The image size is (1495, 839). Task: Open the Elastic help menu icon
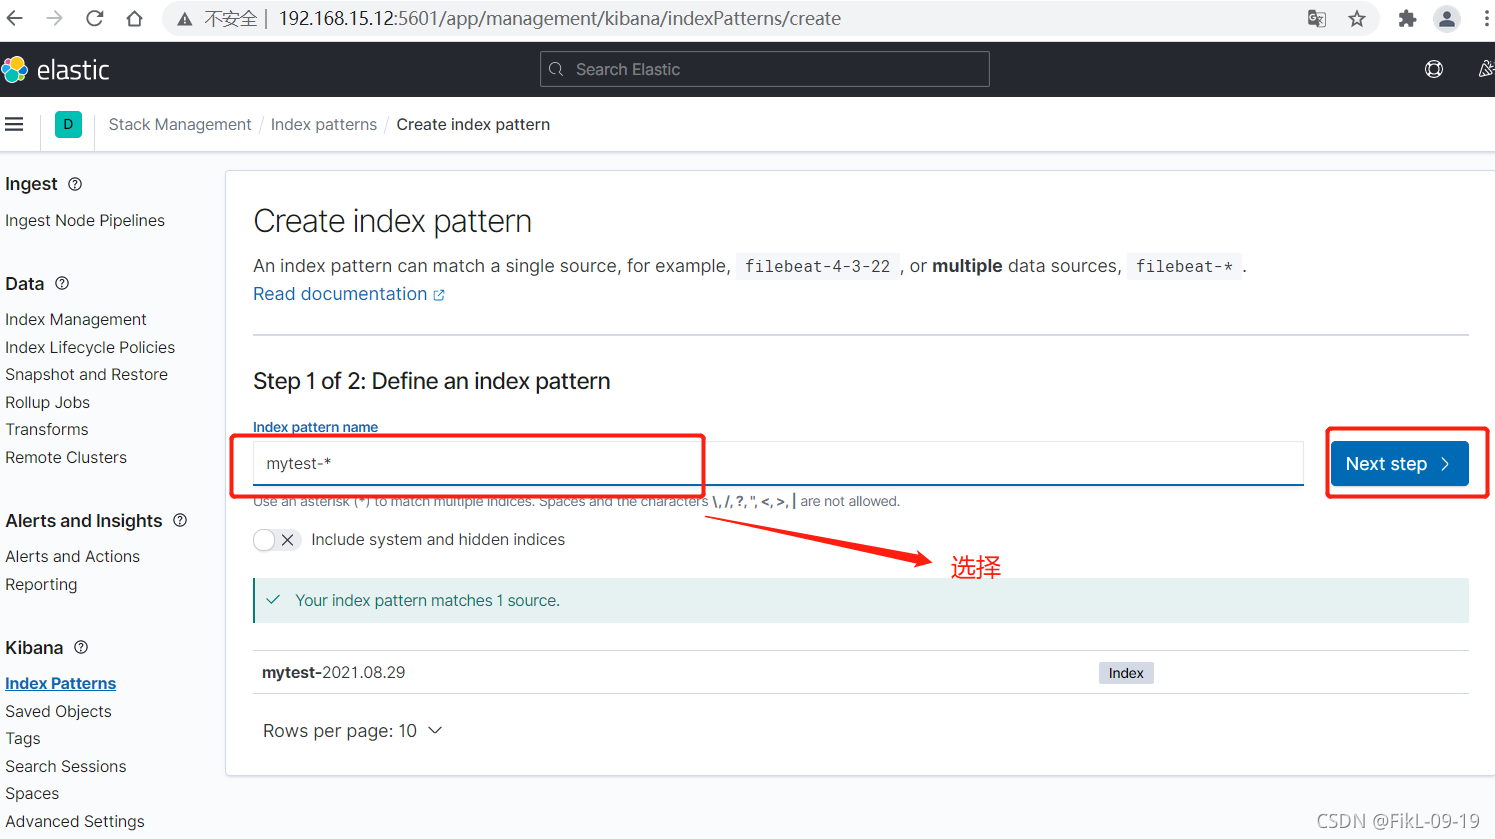click(1434, 69)
